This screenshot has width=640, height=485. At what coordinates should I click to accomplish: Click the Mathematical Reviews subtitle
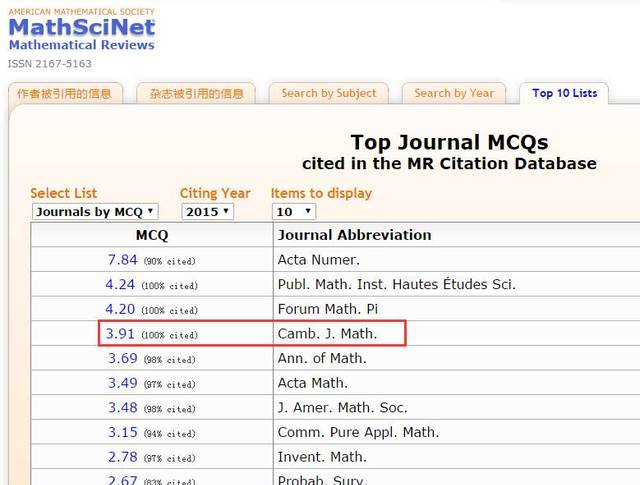coord(82,45)
